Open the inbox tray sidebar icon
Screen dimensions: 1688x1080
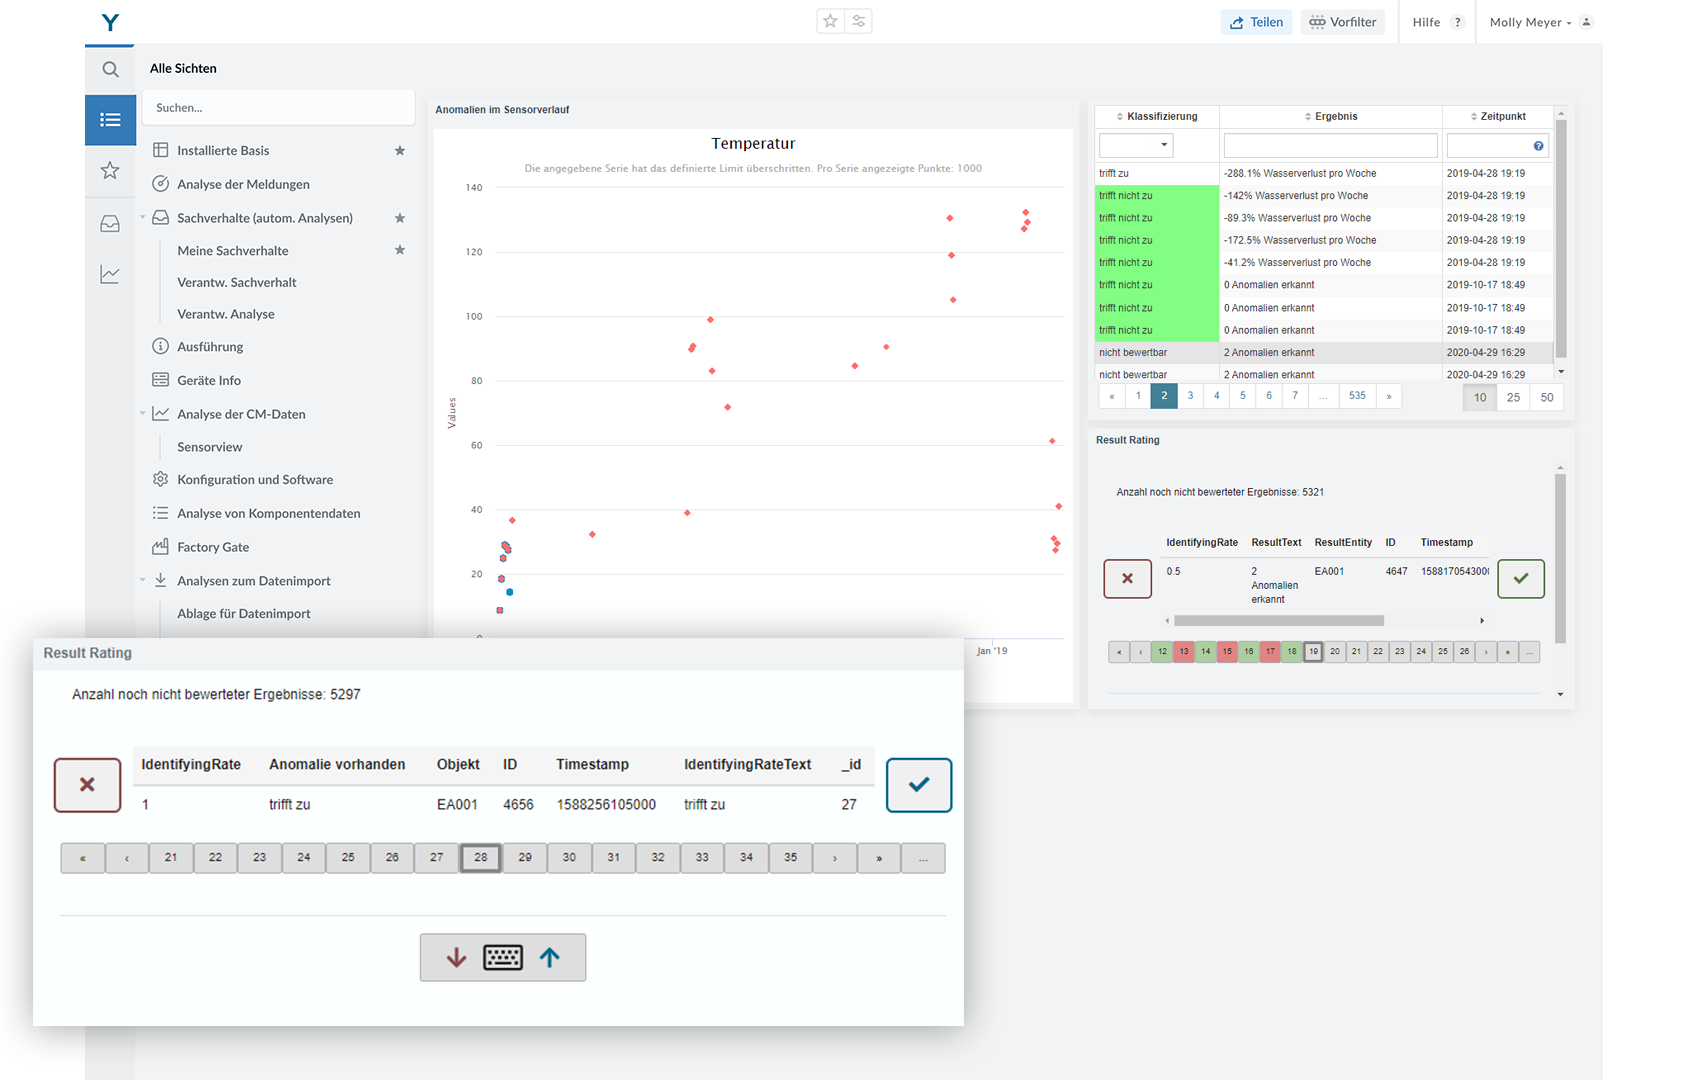(x=110, y=224)
